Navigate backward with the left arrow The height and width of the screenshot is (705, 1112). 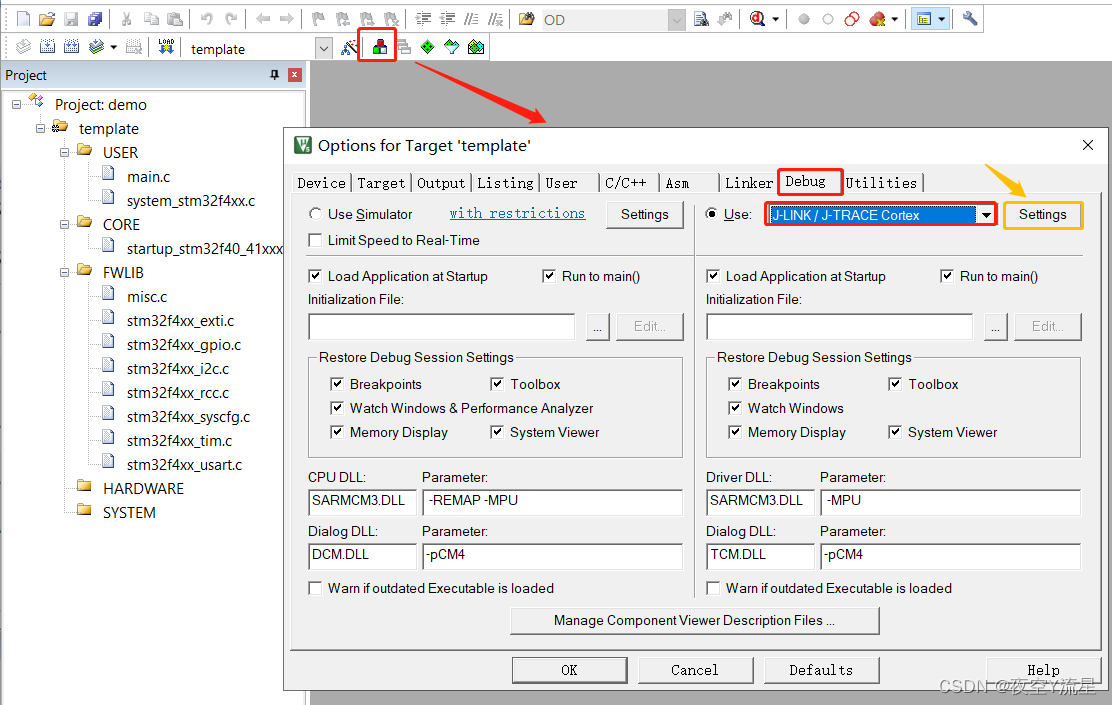[263, 19]
